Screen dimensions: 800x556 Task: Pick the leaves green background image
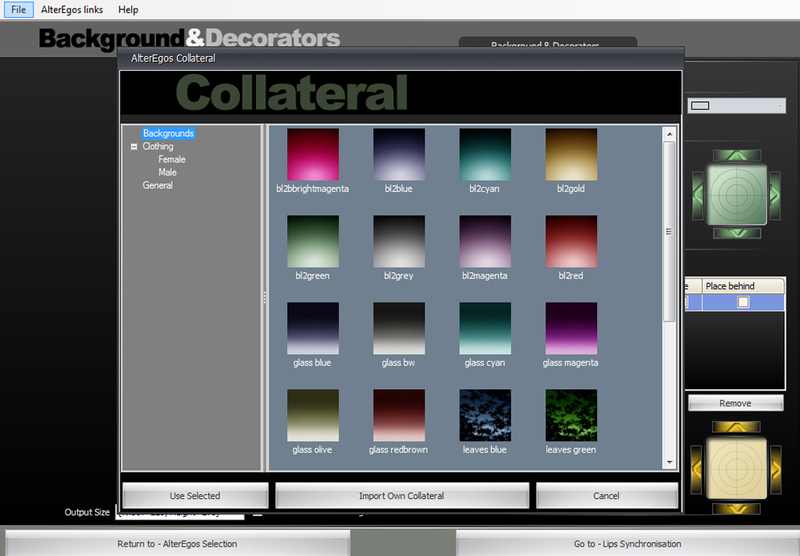pyautogui.click(x=570, y=415)
